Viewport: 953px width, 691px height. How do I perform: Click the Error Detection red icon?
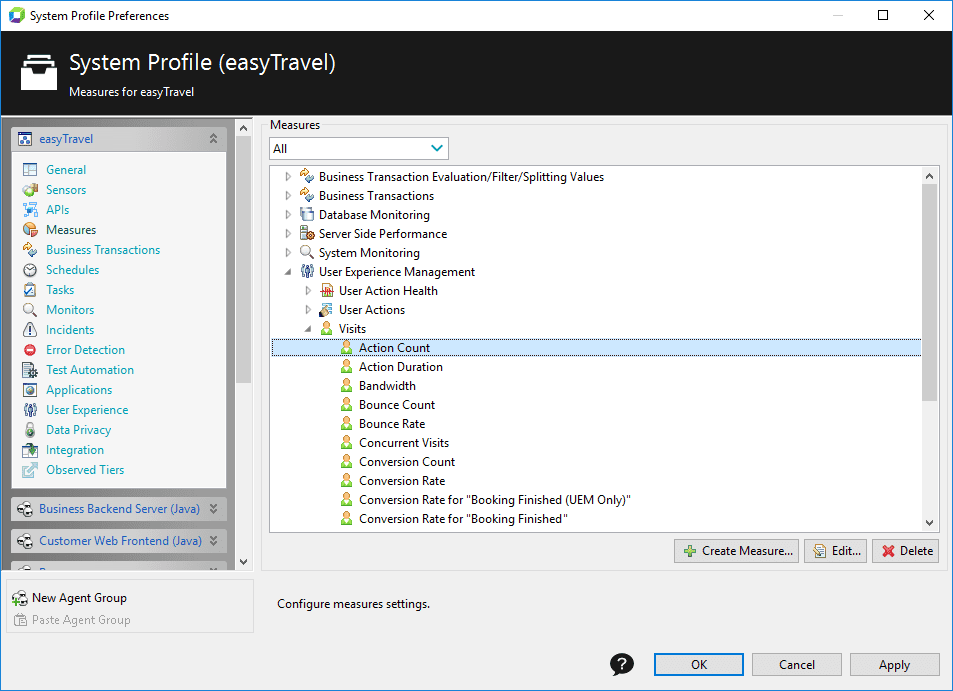(x=30, y=350)
